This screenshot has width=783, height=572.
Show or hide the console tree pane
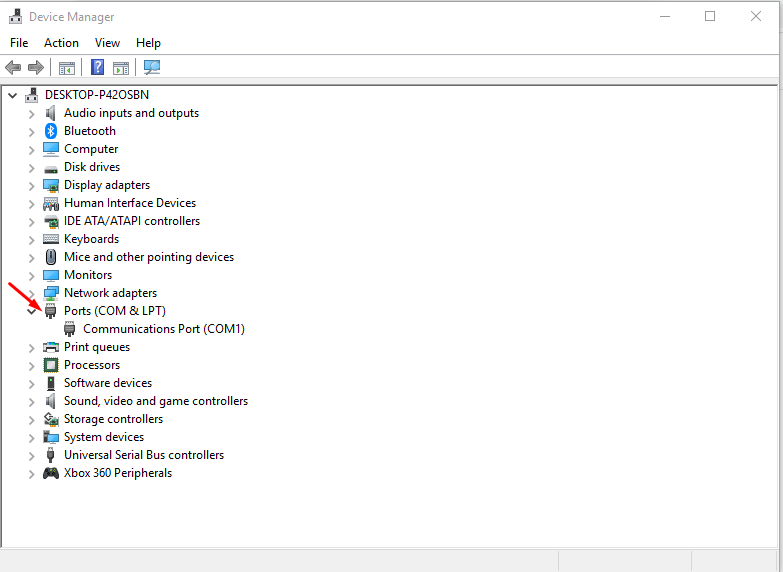66,67
